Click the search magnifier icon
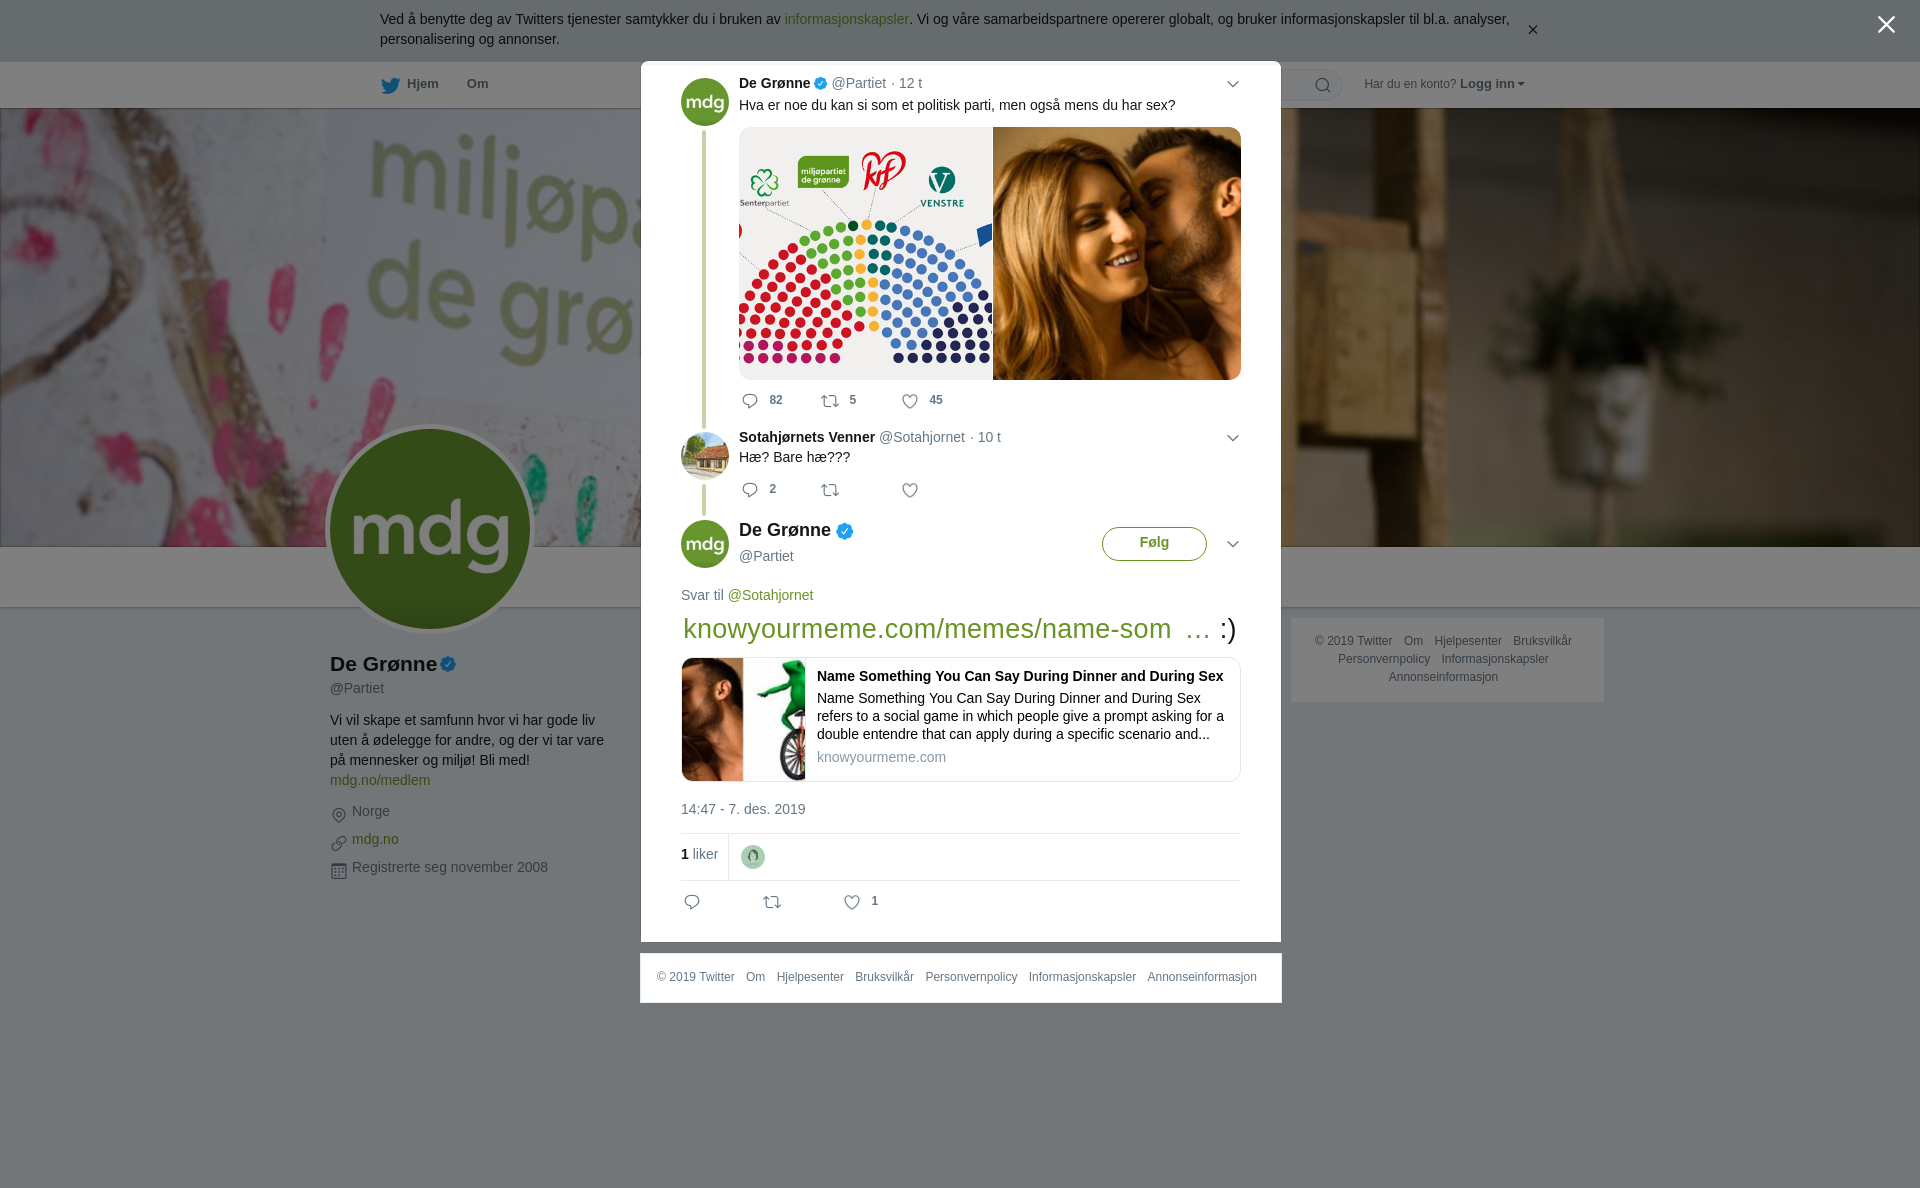The width and height of the screenshot is (1920, 1188). tap(1323, 85)
